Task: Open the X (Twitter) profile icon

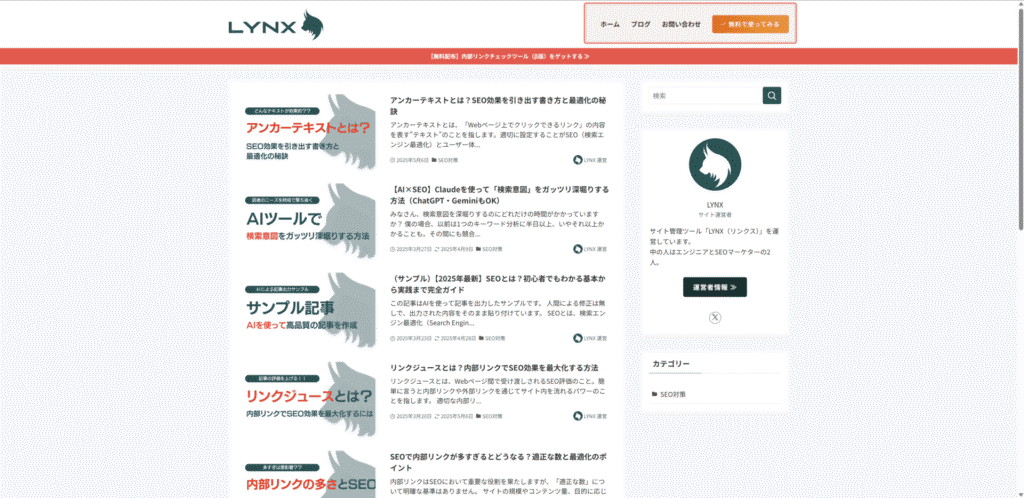Action: point(714,318)
